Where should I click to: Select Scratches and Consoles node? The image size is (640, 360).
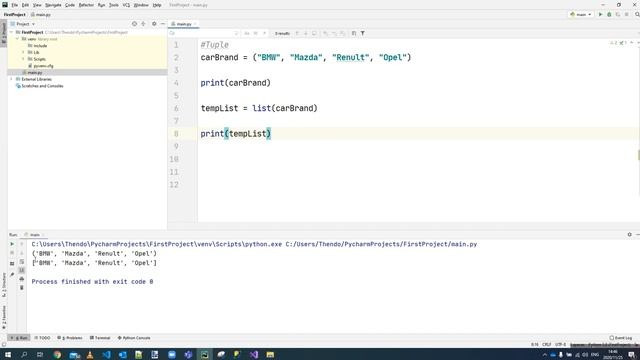[39, 86]
